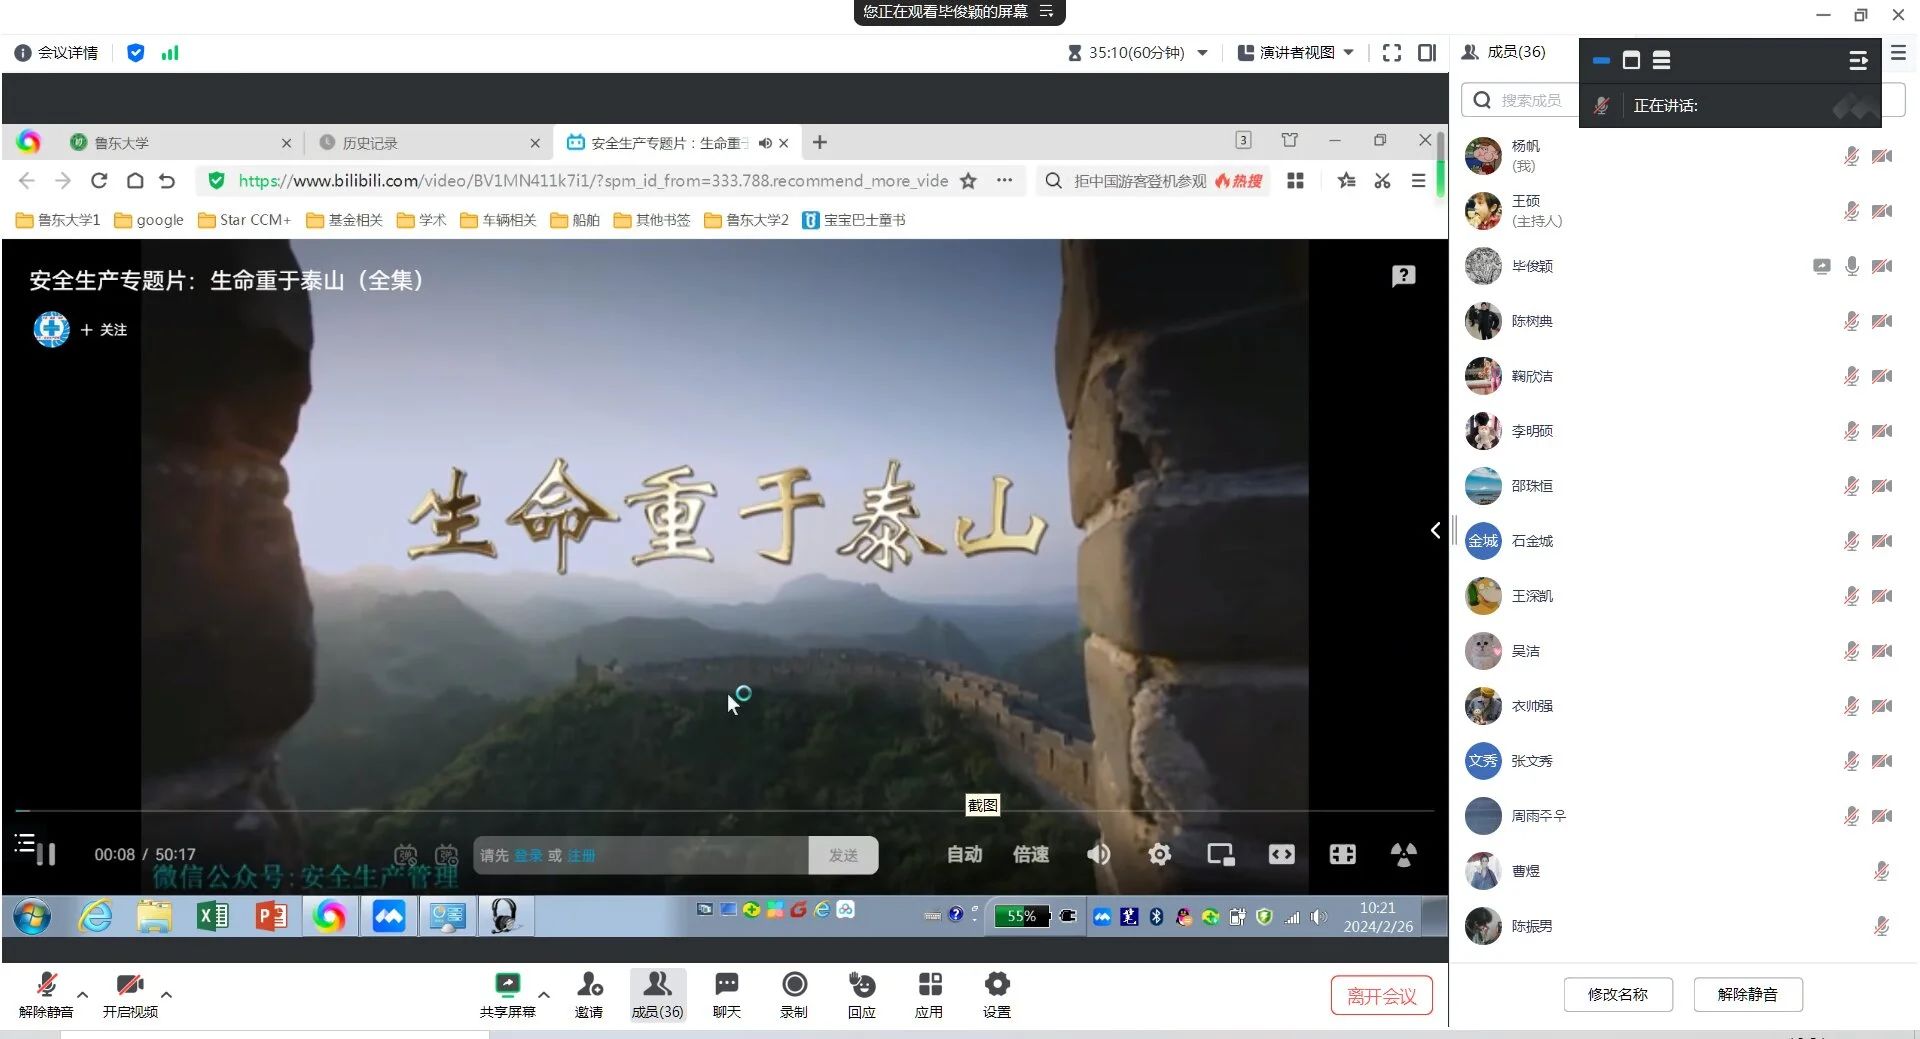The width and height of the screenshot is (1920, 1039).
Task: Bookmark page with the star icon
Action: pos(968,181)
